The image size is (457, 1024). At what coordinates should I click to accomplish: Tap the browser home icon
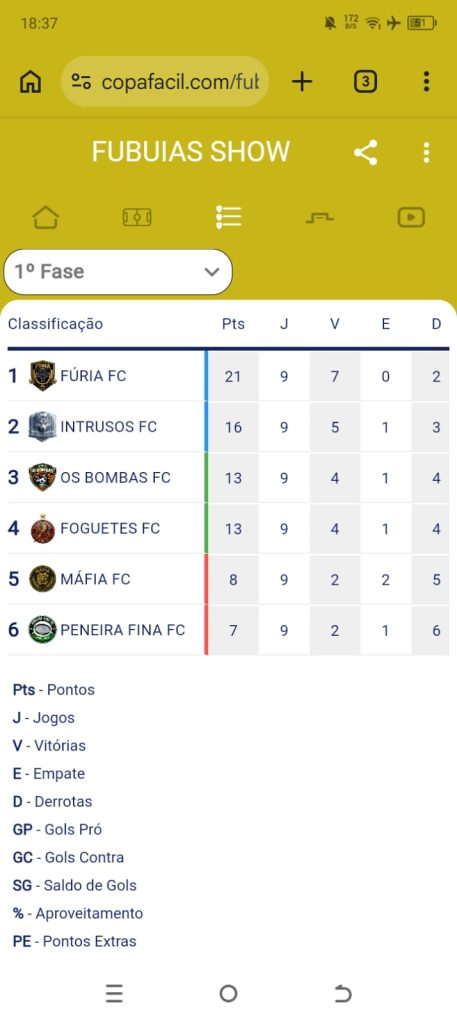pyautogui.click(x=31, y=82)
